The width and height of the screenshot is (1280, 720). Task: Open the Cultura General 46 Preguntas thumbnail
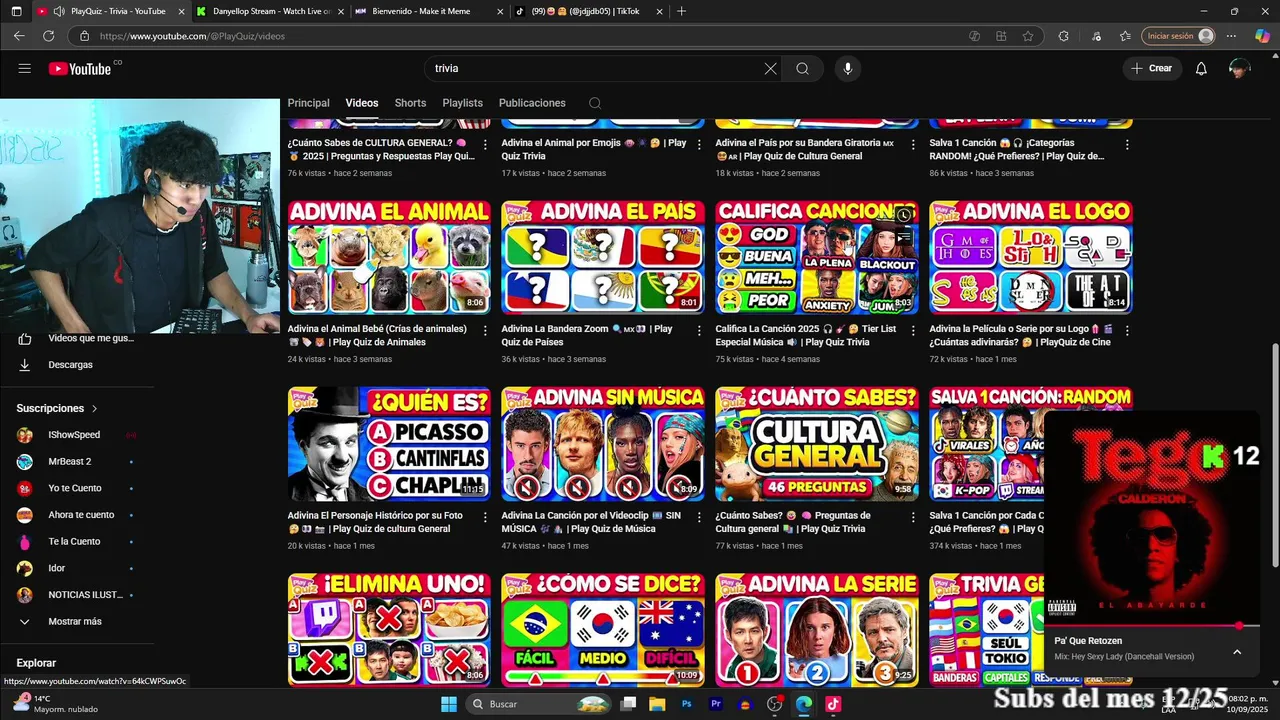click(x=817, y=444)
